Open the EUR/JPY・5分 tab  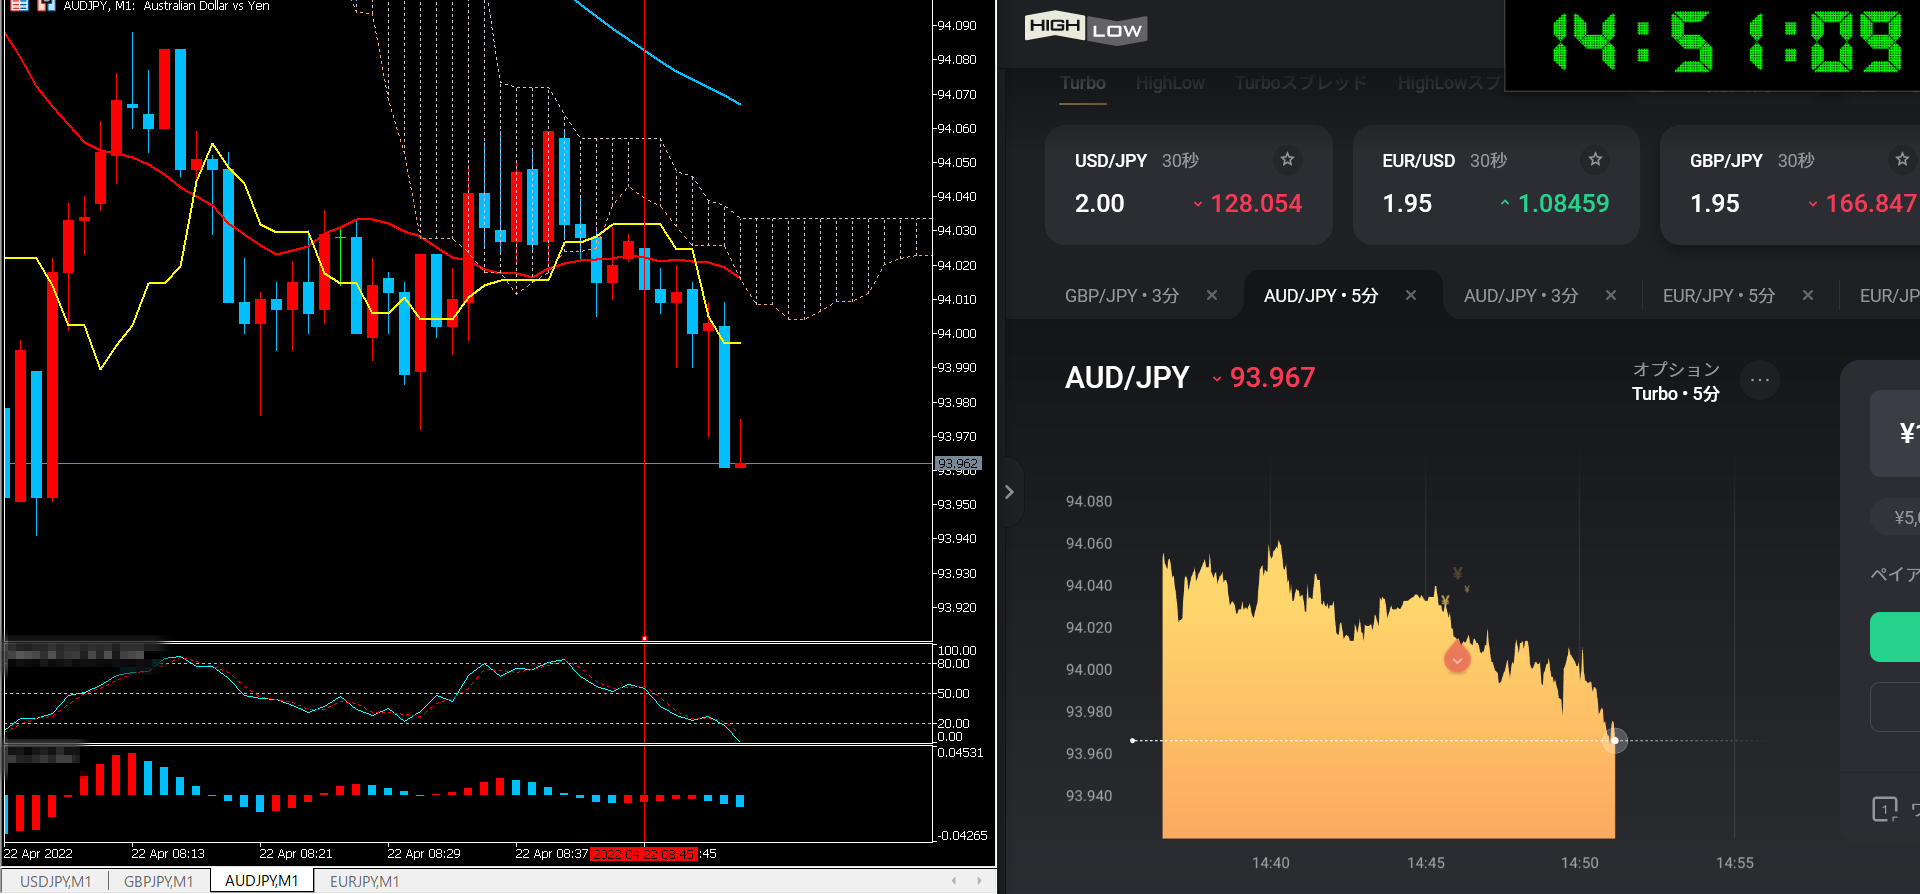coord(1719,296)
